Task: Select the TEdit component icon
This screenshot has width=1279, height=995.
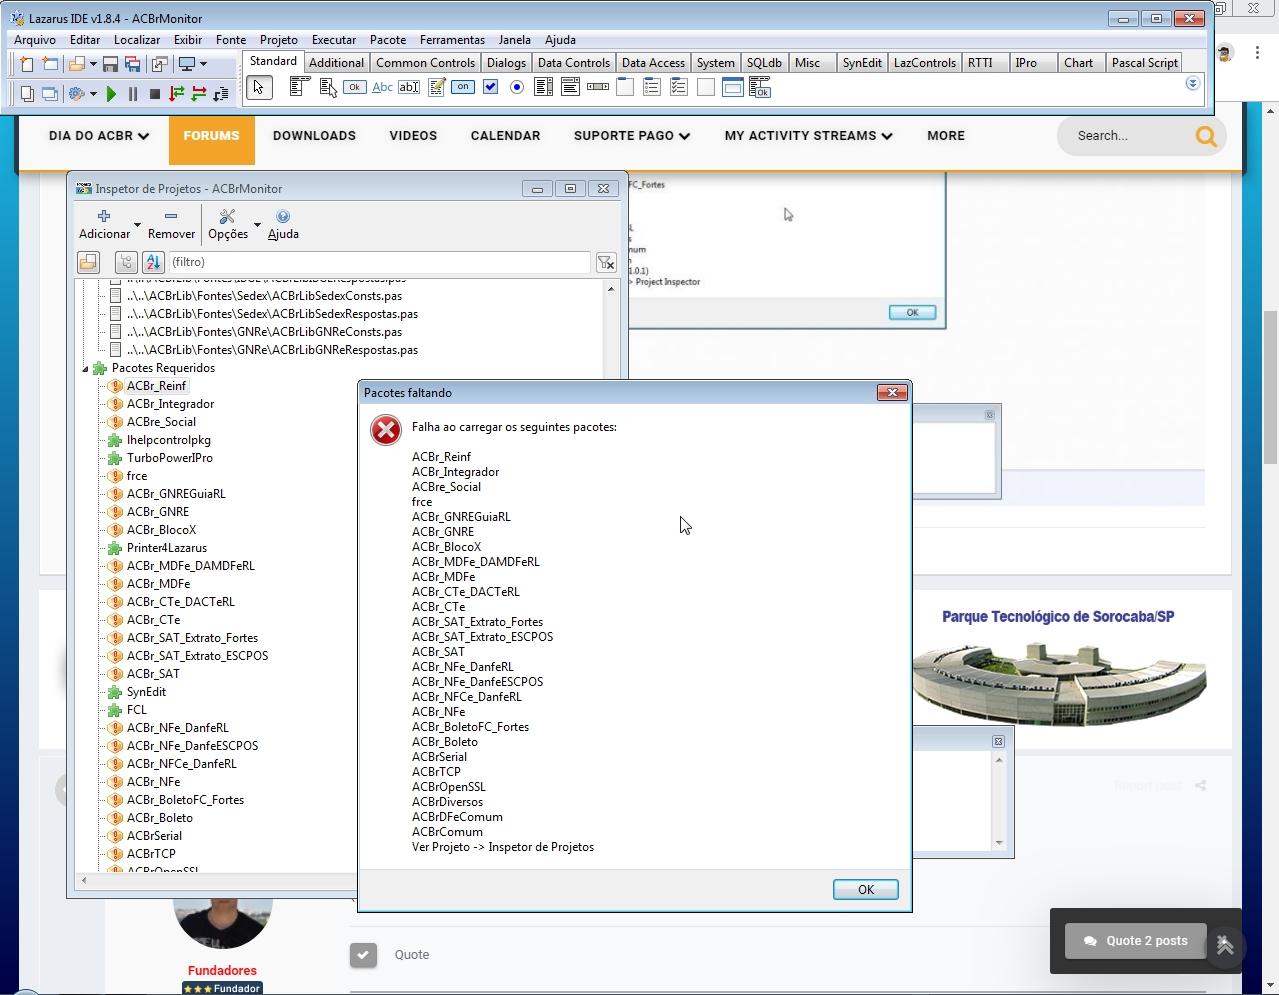Action: click(x=409, y=88)
